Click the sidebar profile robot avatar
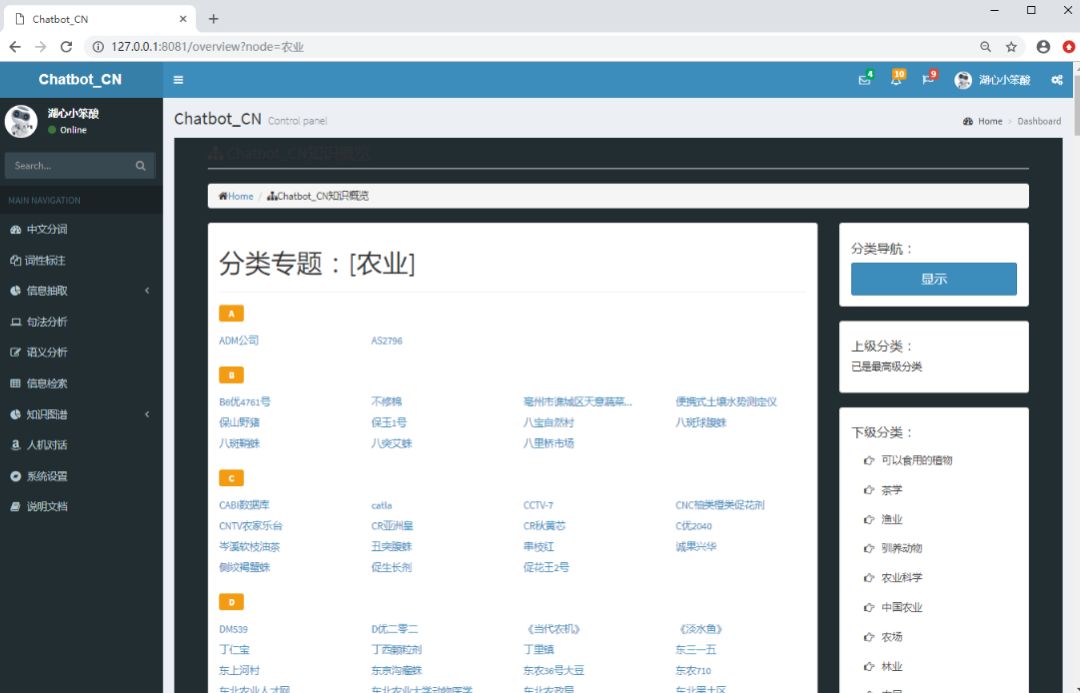 (x=21, y=121)
